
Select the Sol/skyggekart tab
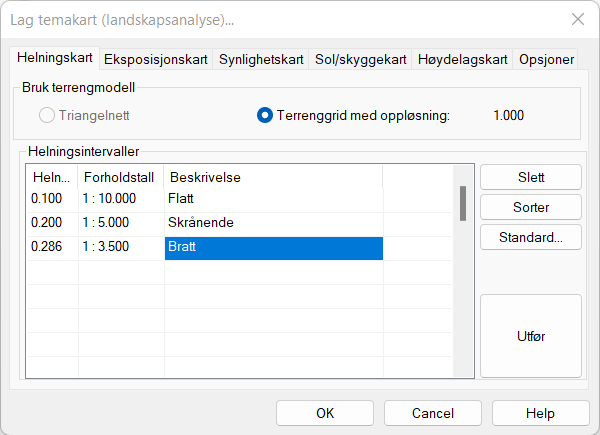pyautogui.click(x=361, y=59)
